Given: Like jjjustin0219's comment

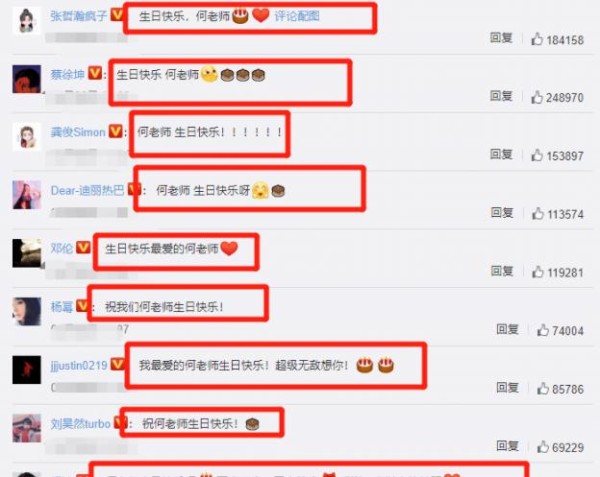Looking at the screenshot, I should click(543, 389).
